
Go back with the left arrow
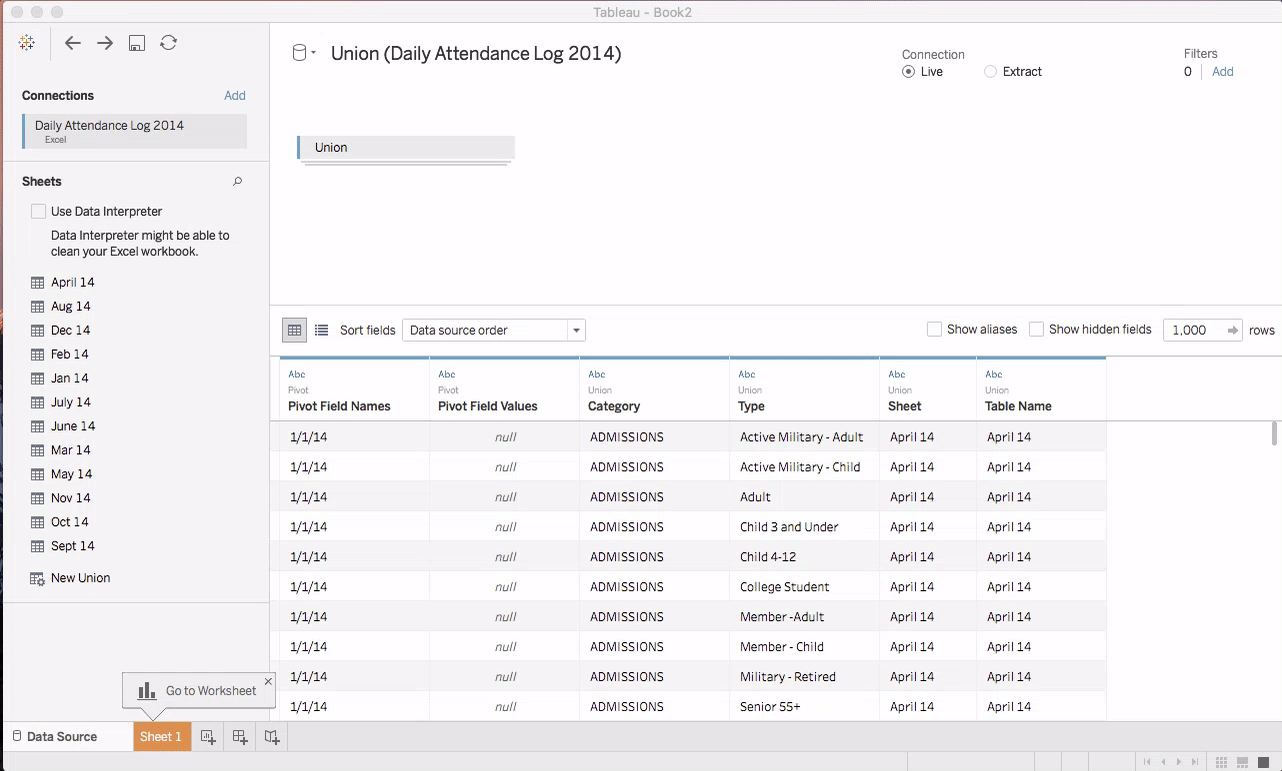click(x=73, y=43)
